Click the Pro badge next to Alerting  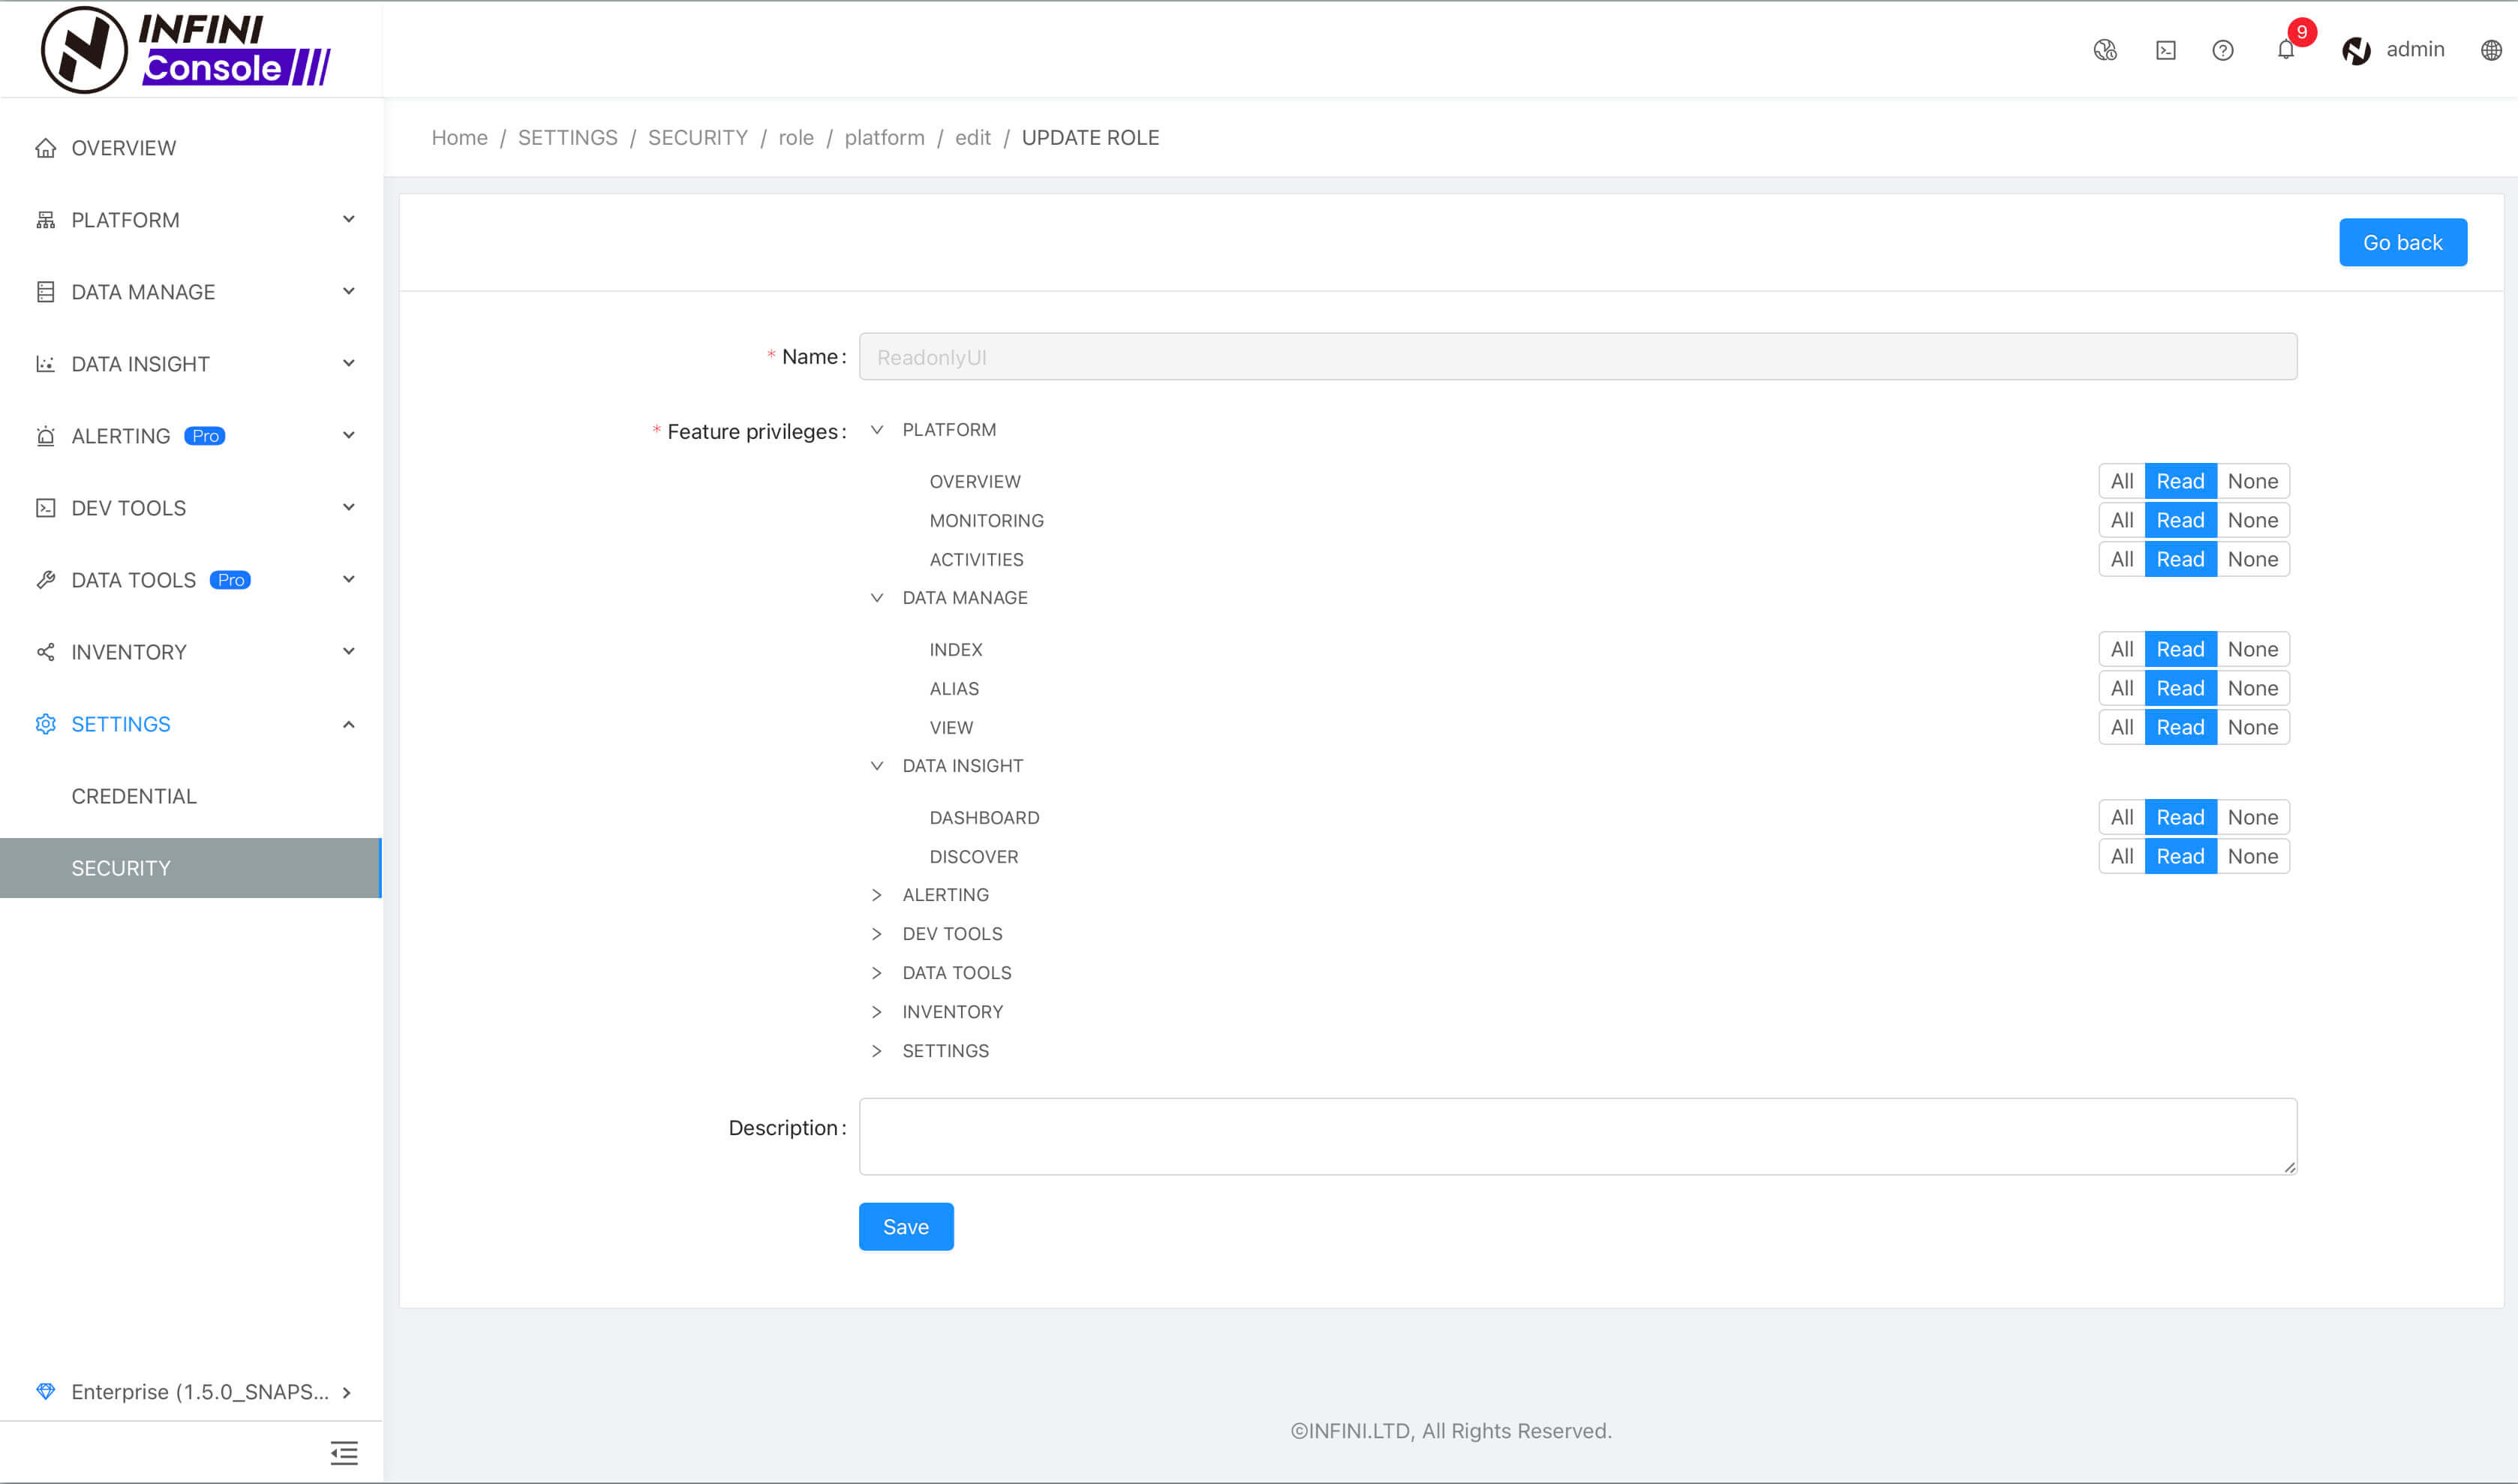[x=205, y=436]
